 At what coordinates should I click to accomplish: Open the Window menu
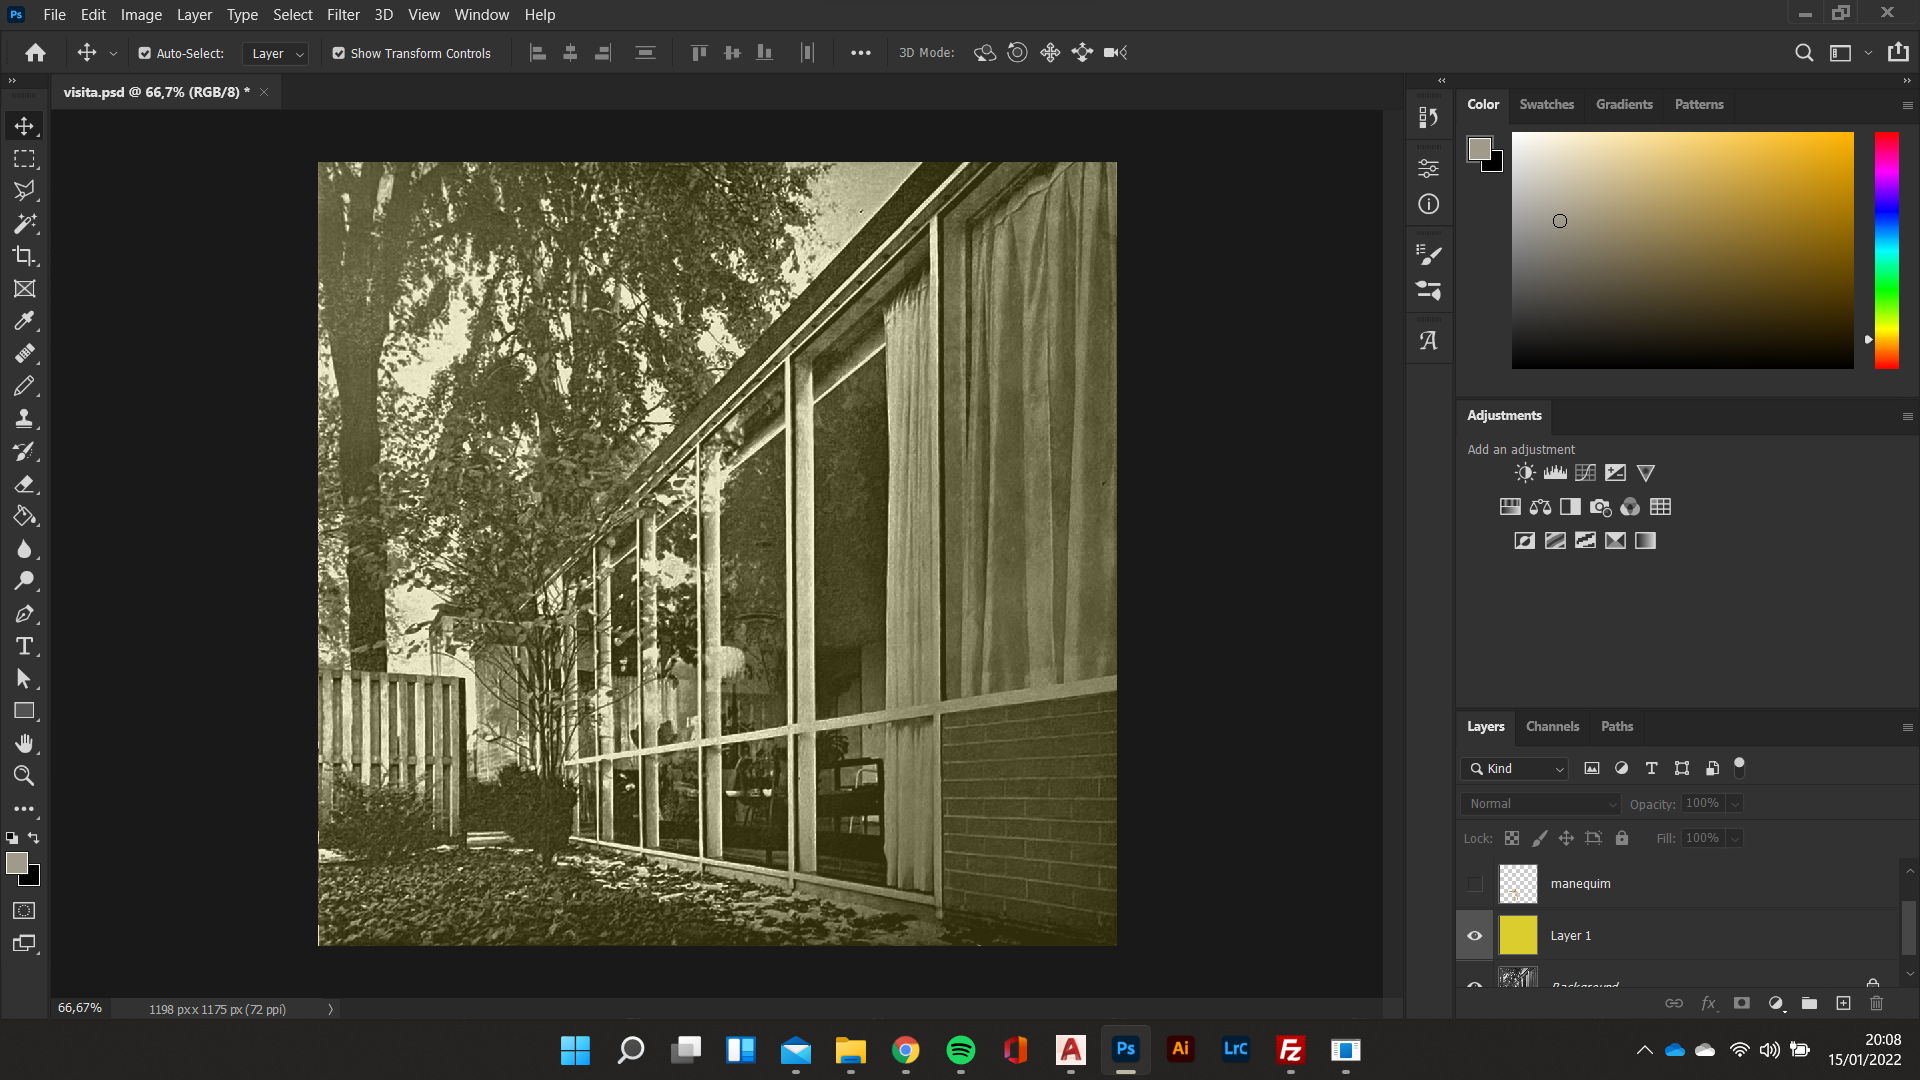pyautogui.click(x=482, y=15)
